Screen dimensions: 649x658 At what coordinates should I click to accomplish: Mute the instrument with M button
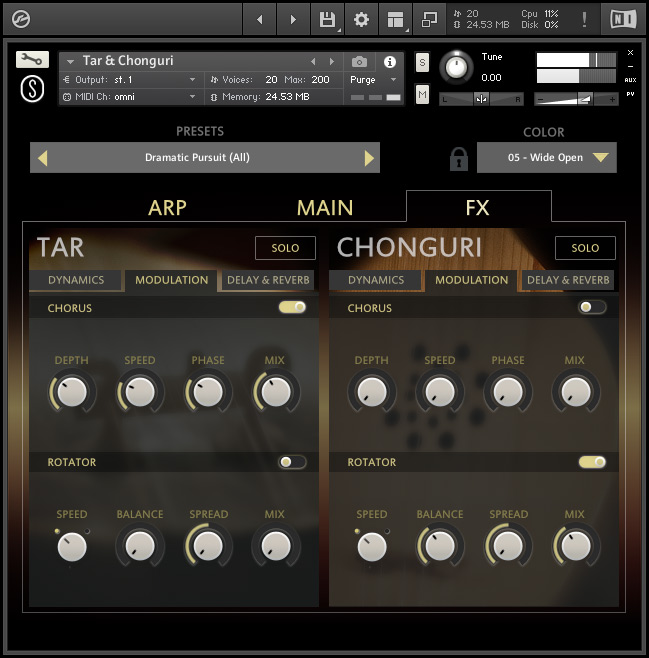tap(422, 95)
